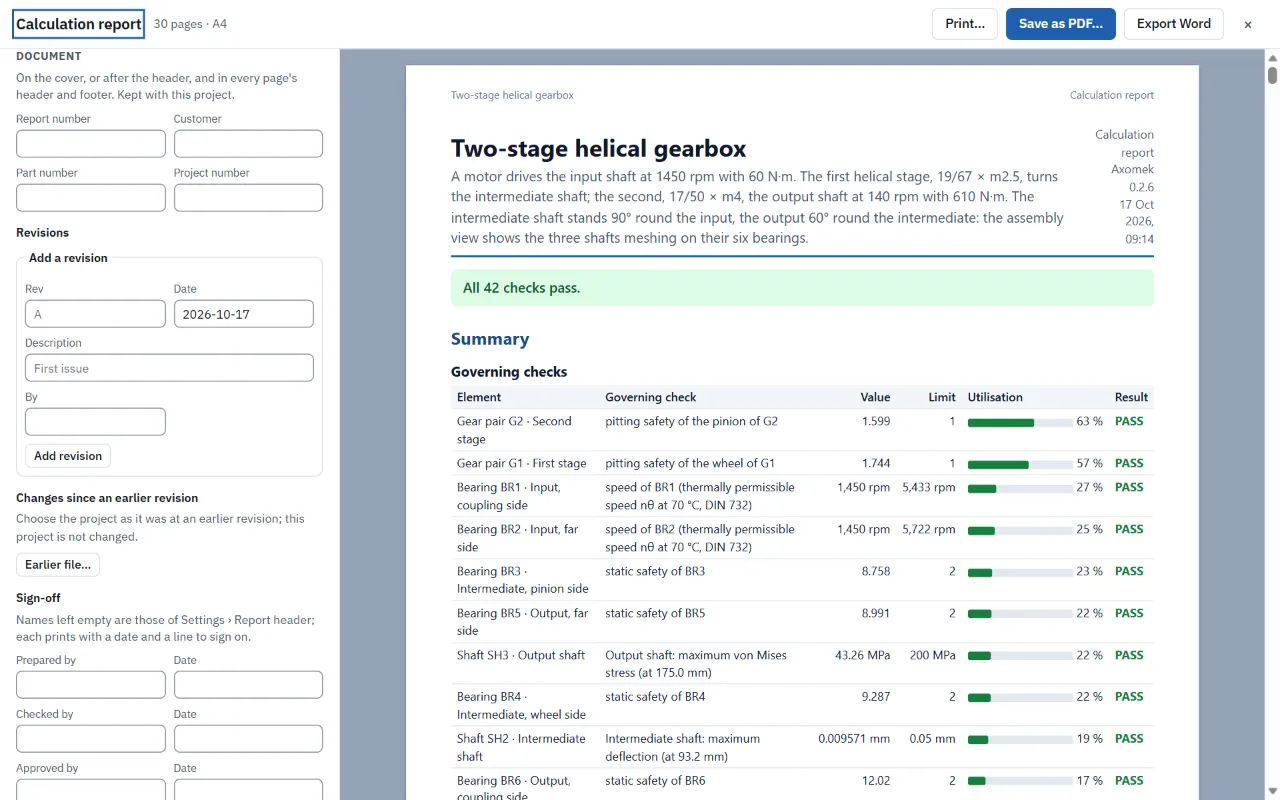
Task: Click the '30 pages · A4' page count text
Action: [190, 24]
